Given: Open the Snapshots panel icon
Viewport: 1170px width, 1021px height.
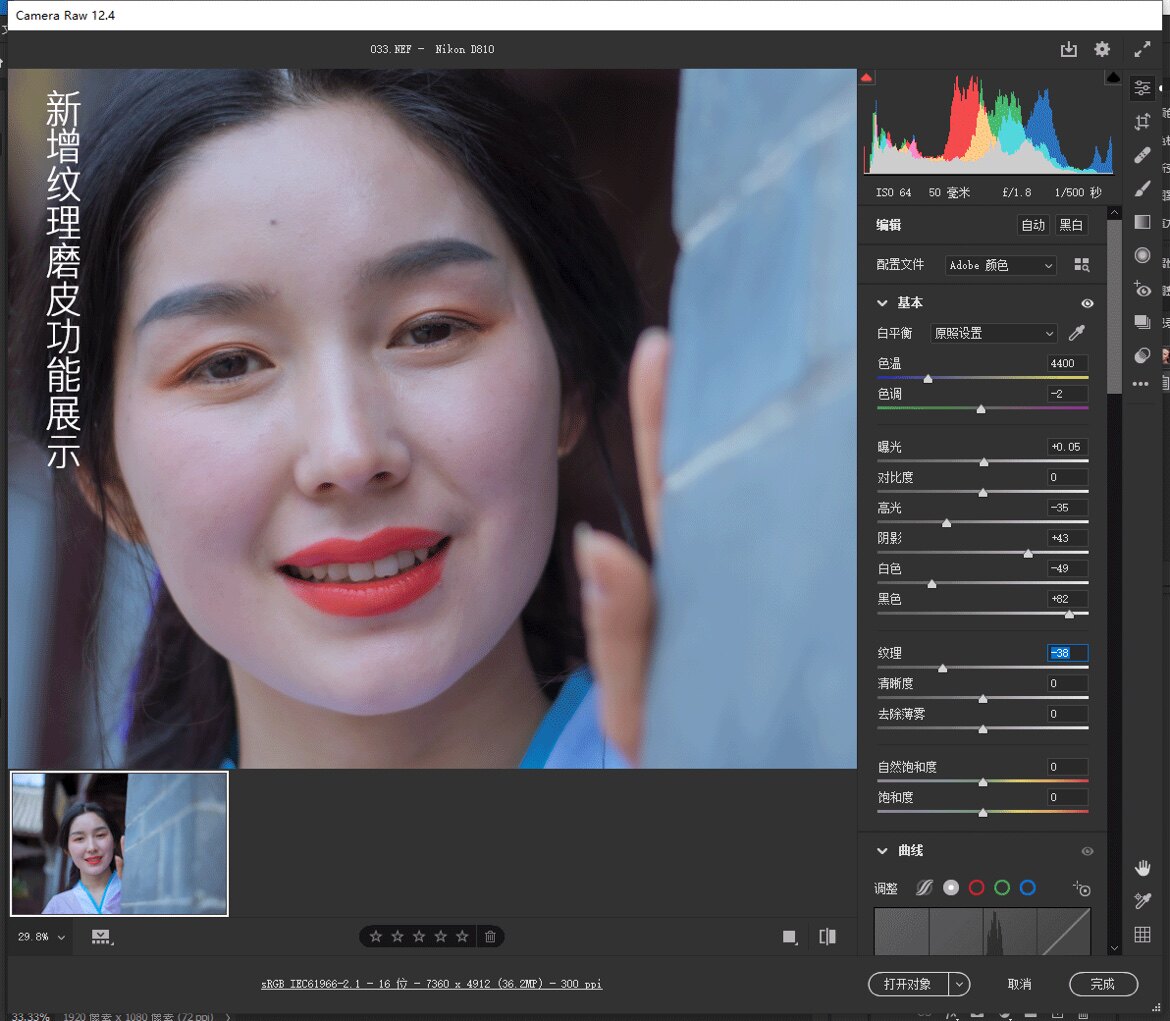Looking at the screenshot, I should pos(1142,322).
